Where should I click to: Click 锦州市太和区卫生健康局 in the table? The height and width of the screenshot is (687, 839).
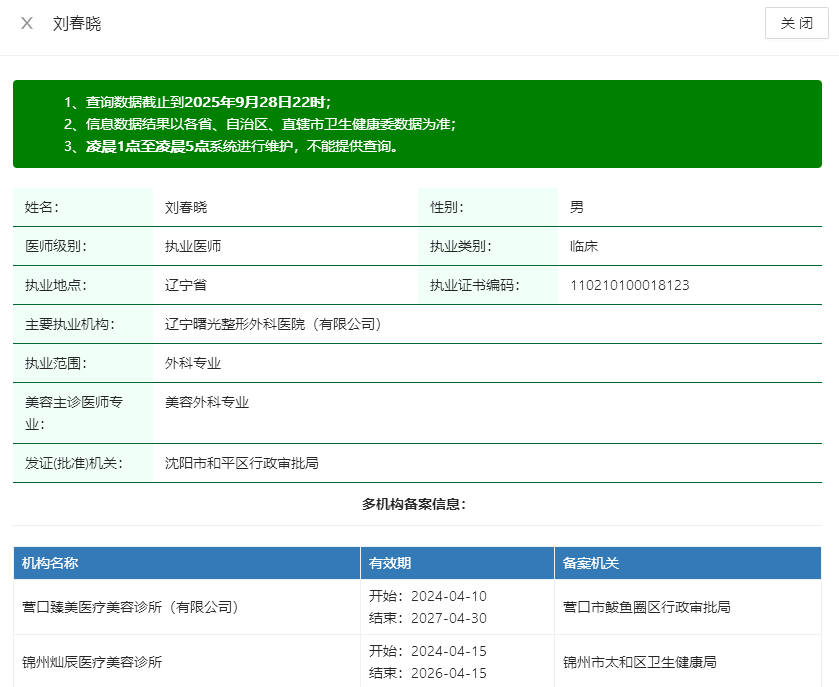click(x=639, y=662)
